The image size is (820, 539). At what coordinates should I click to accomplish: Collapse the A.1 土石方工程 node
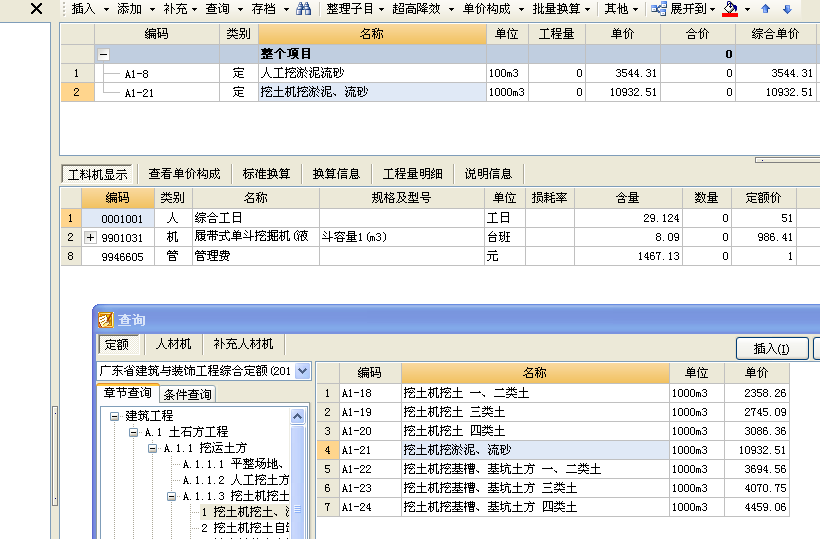coord(133,432)
